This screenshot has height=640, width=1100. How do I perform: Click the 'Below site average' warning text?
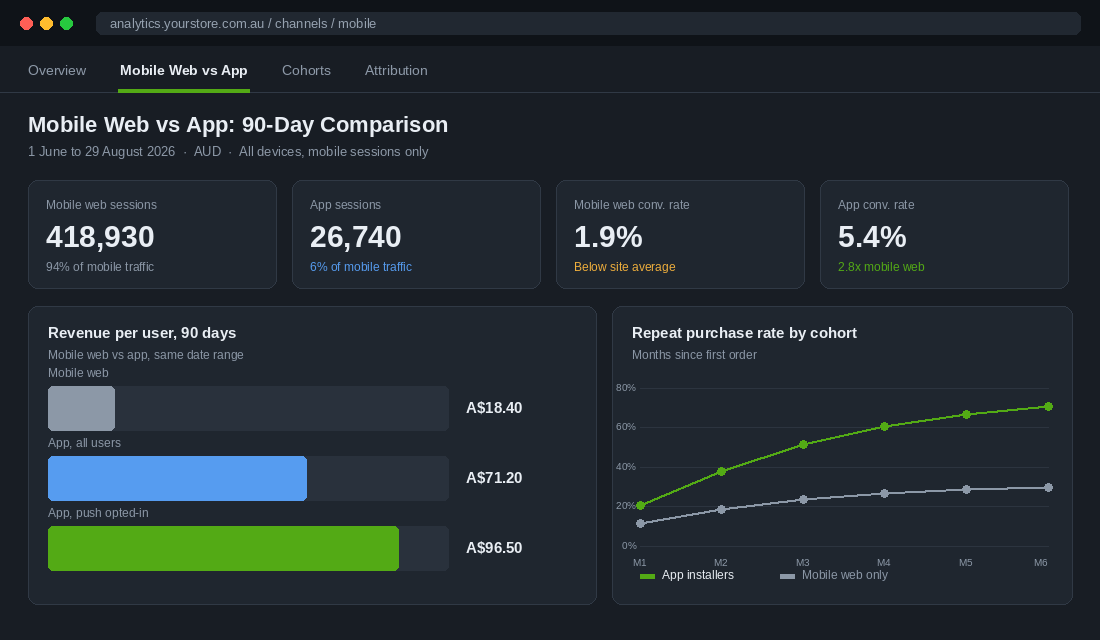(624, 267)
